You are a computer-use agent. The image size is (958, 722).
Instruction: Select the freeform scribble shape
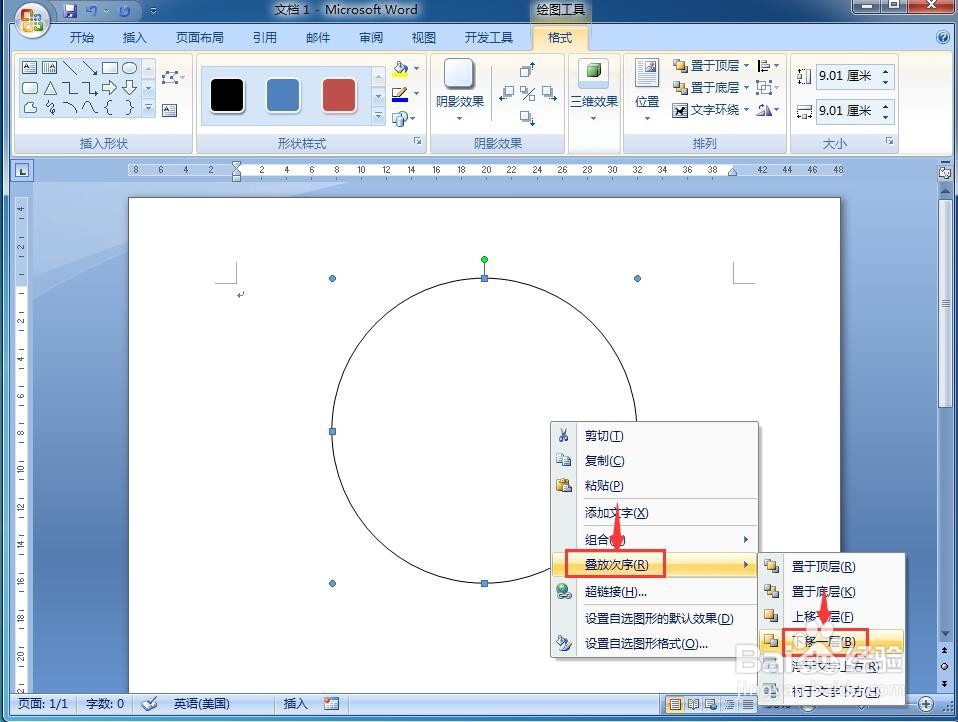(x=50, y=108)
